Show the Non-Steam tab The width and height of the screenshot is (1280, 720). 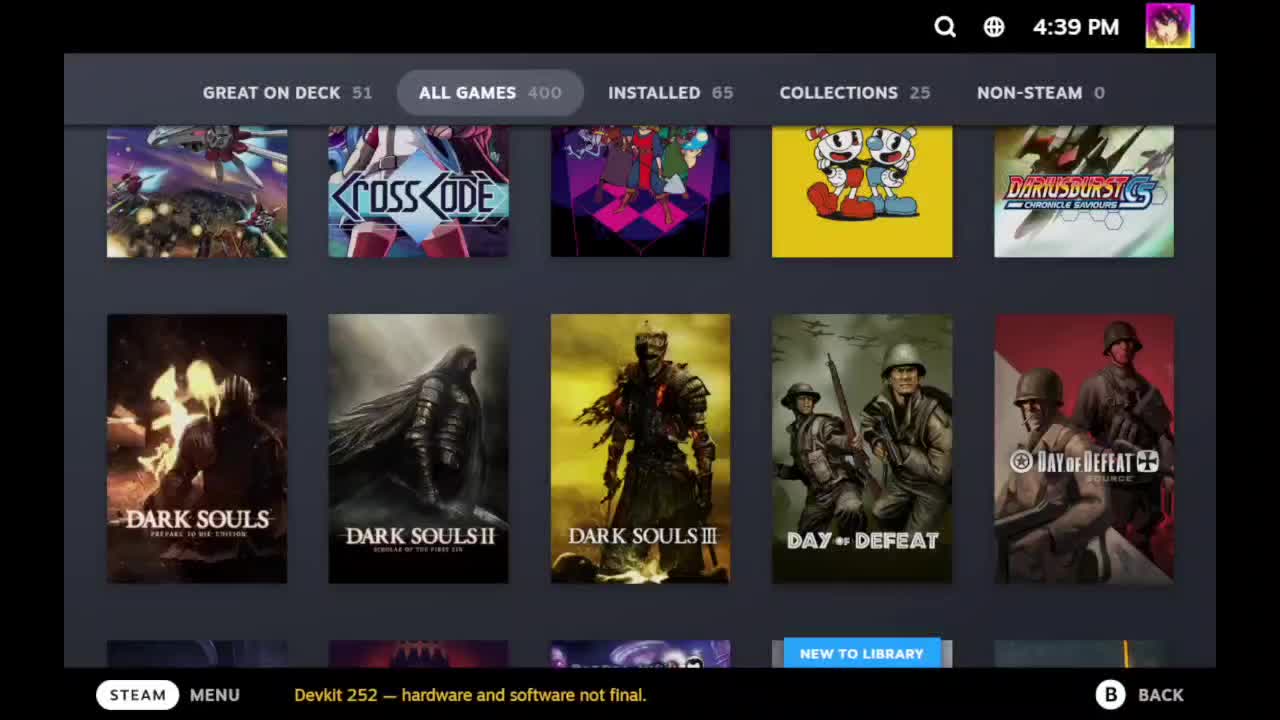[x=1040, y=93]
